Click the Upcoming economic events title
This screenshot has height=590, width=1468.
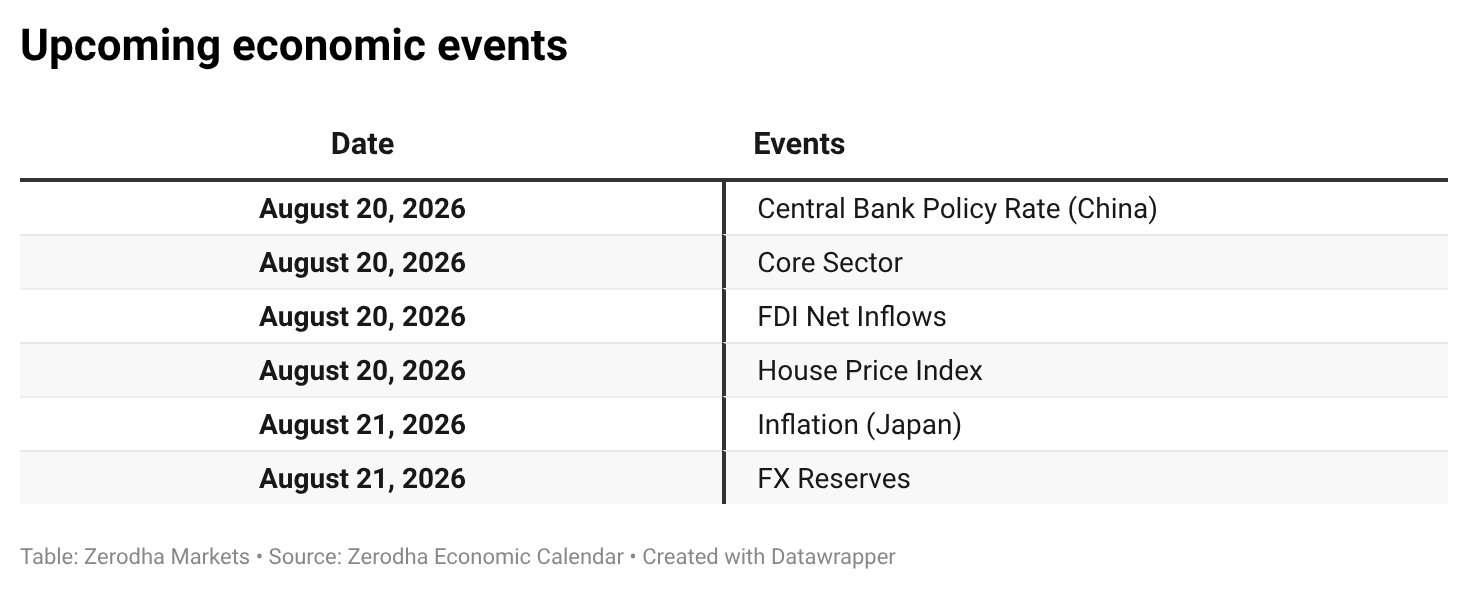pos(294,46)
